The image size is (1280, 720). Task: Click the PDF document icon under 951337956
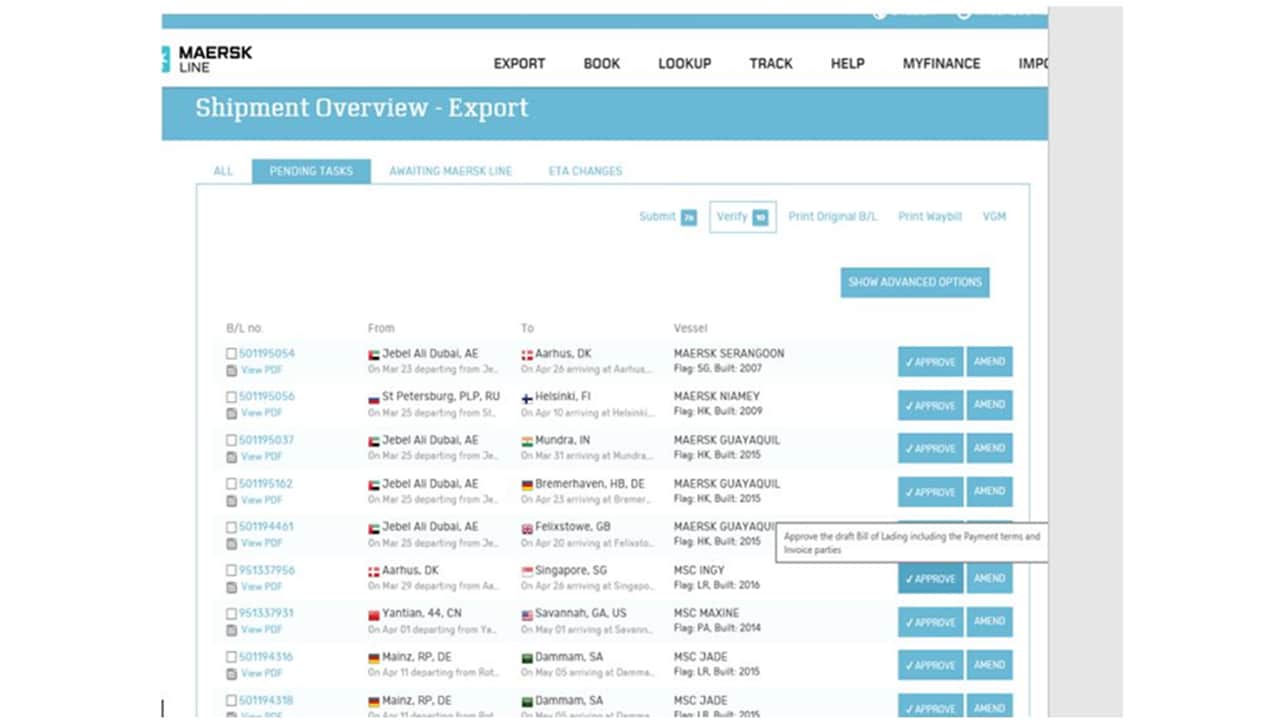click(x=231, y=587)
